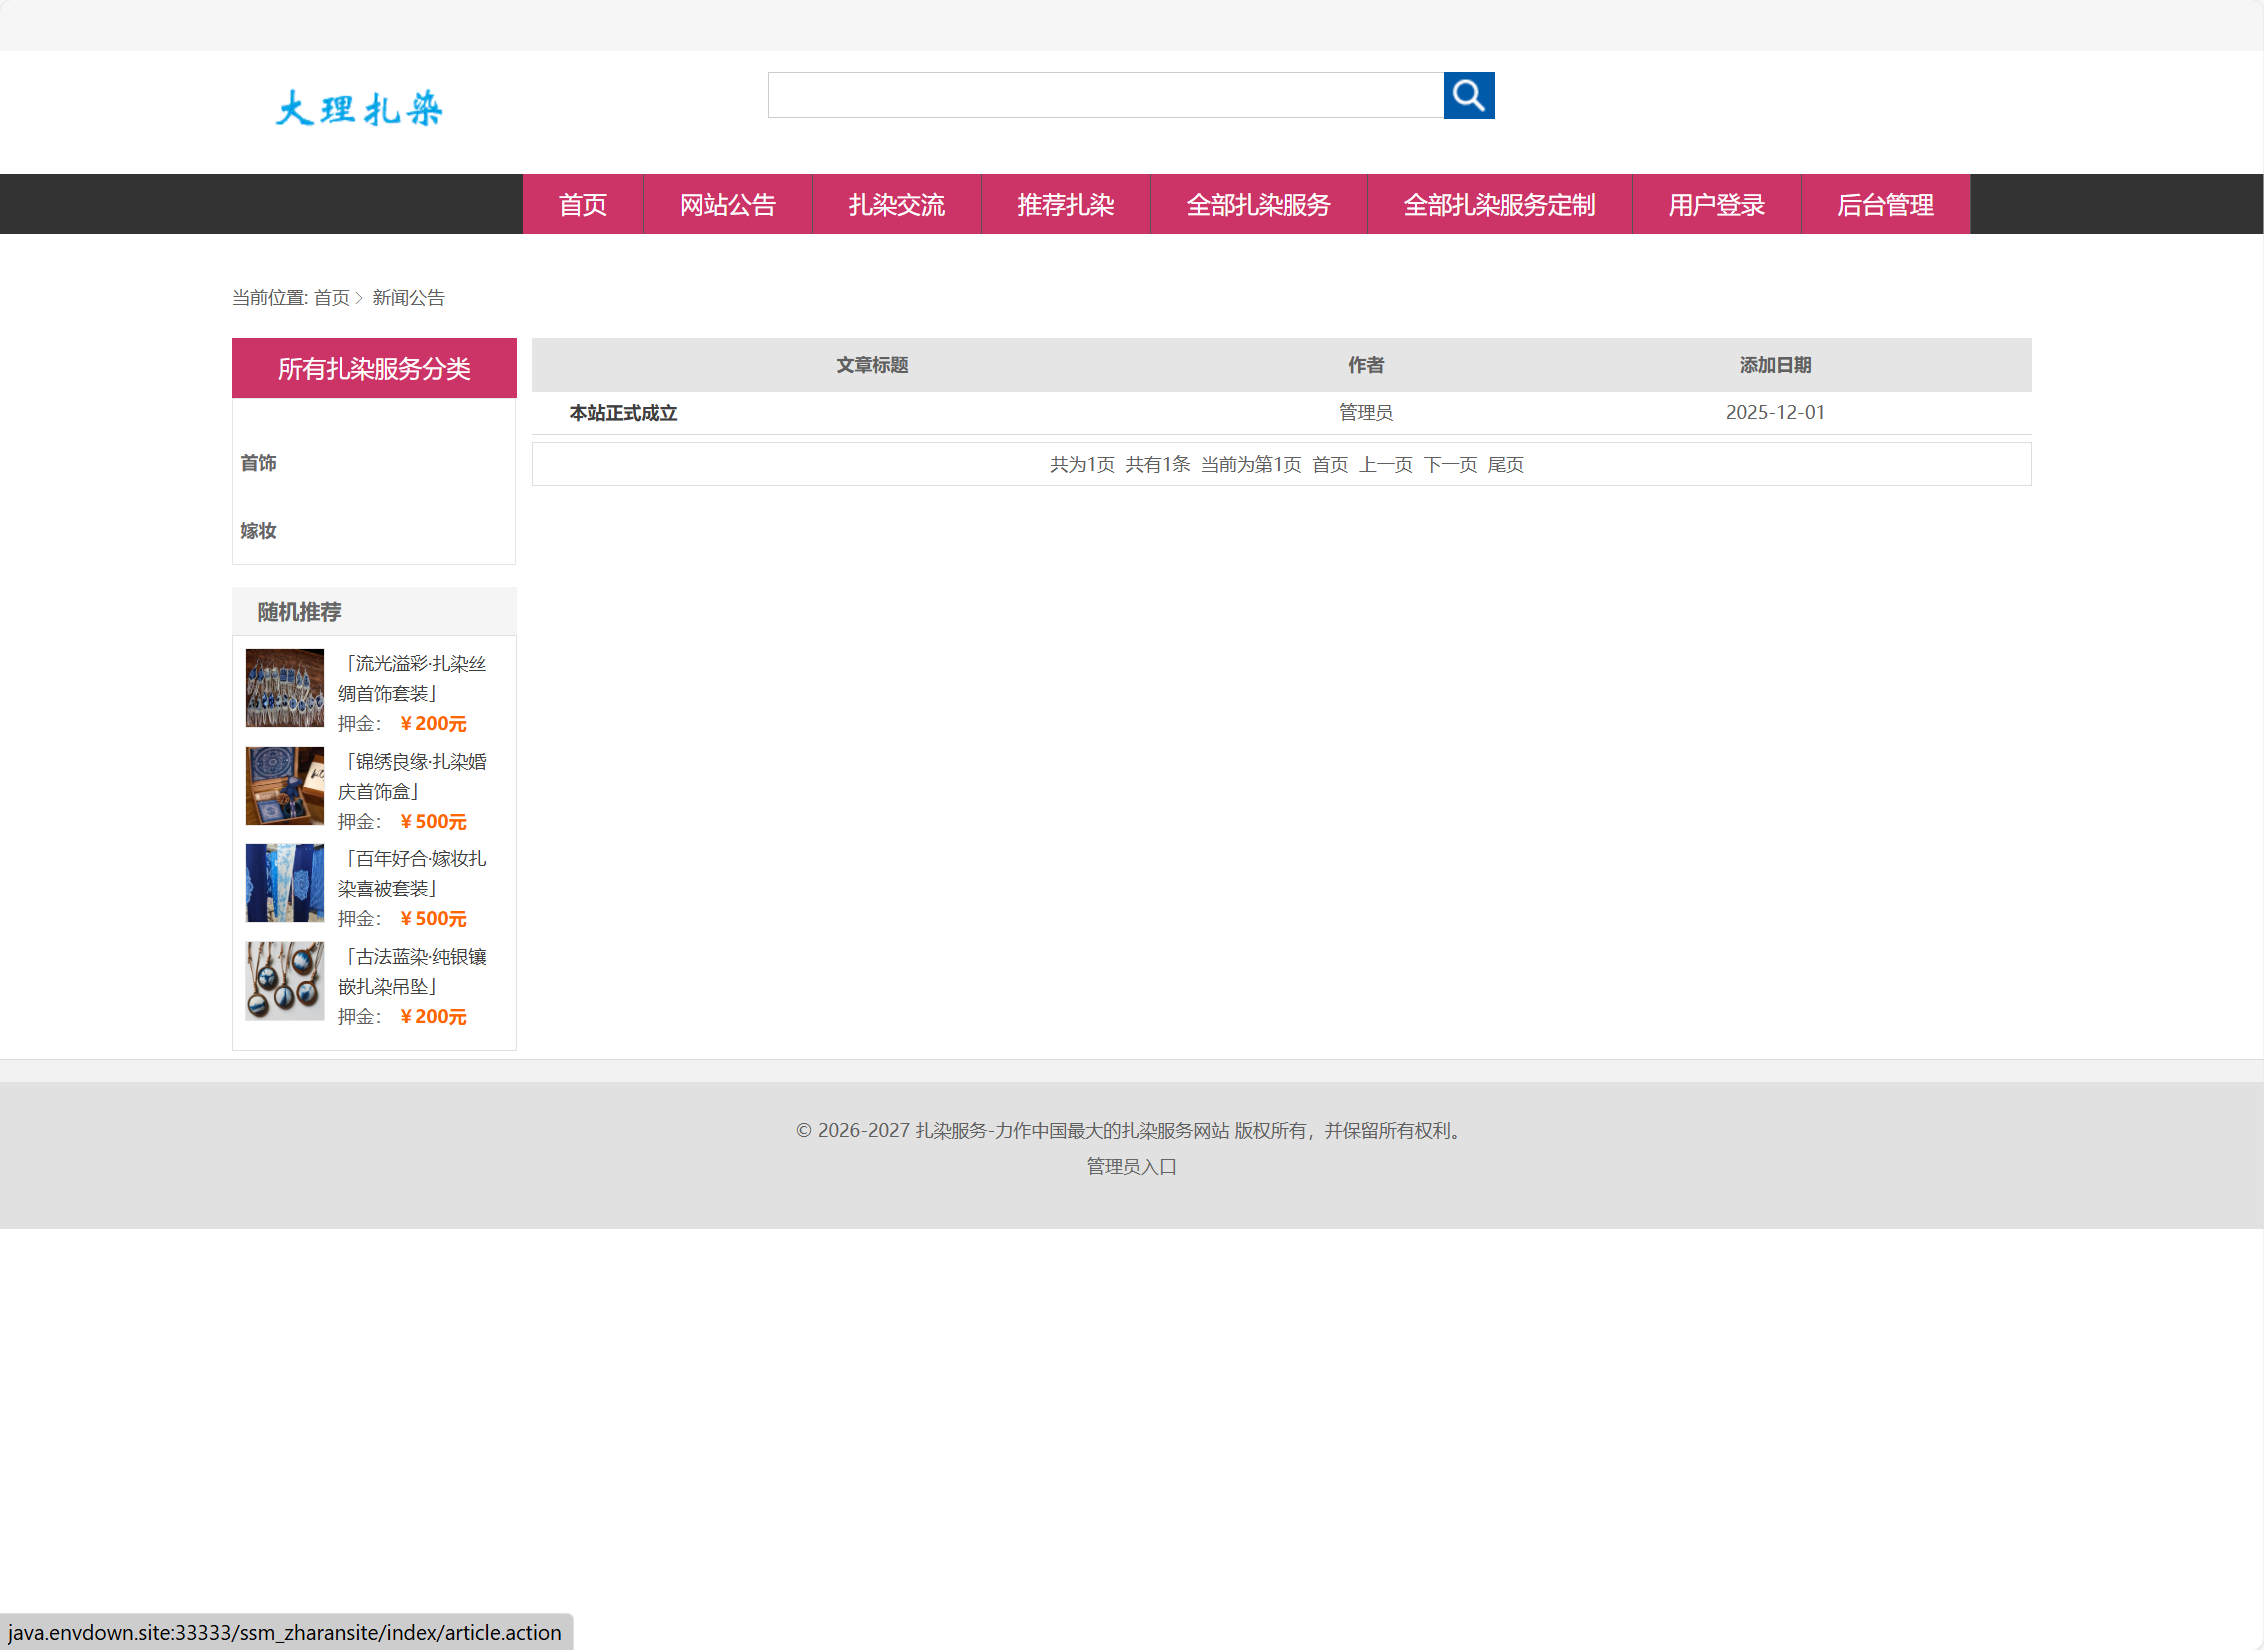
Task: Click the magnifying glass search icon
Action: coord(1468,95)
